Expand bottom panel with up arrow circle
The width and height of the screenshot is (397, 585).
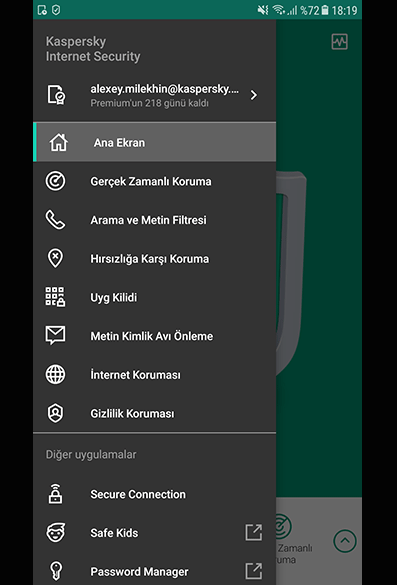click(345, 541)
